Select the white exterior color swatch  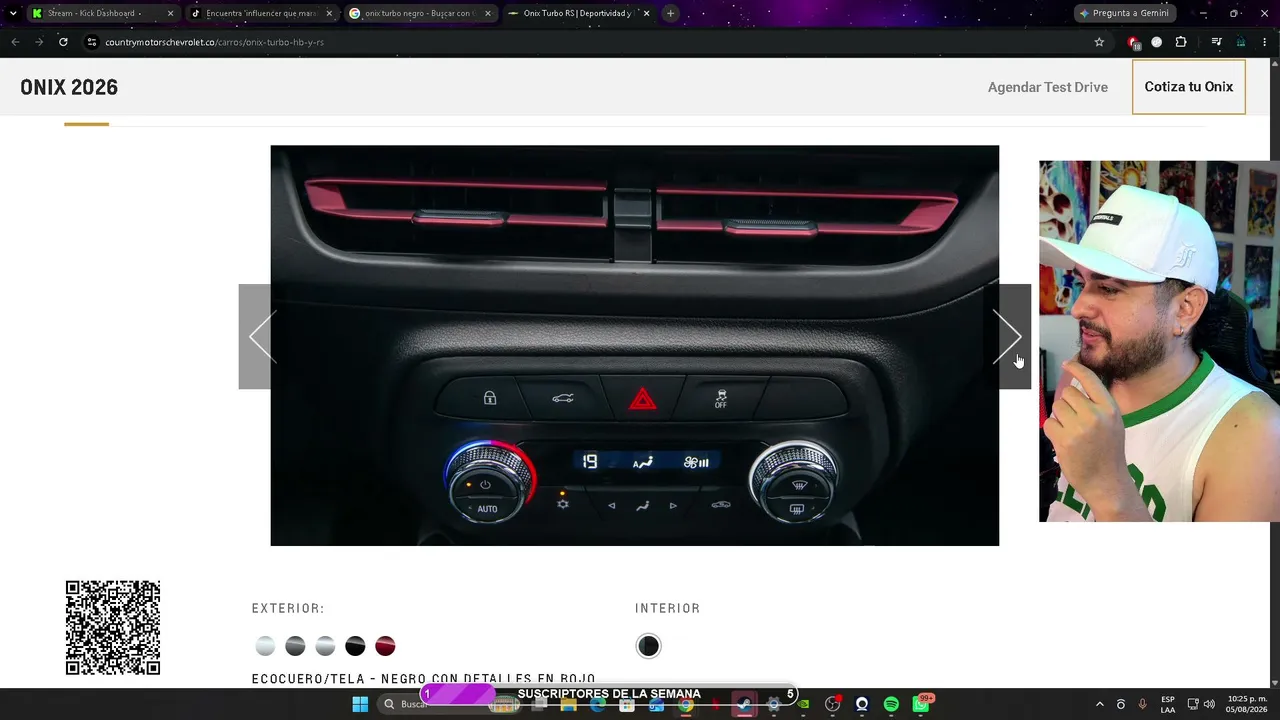(x=265, y=646)
